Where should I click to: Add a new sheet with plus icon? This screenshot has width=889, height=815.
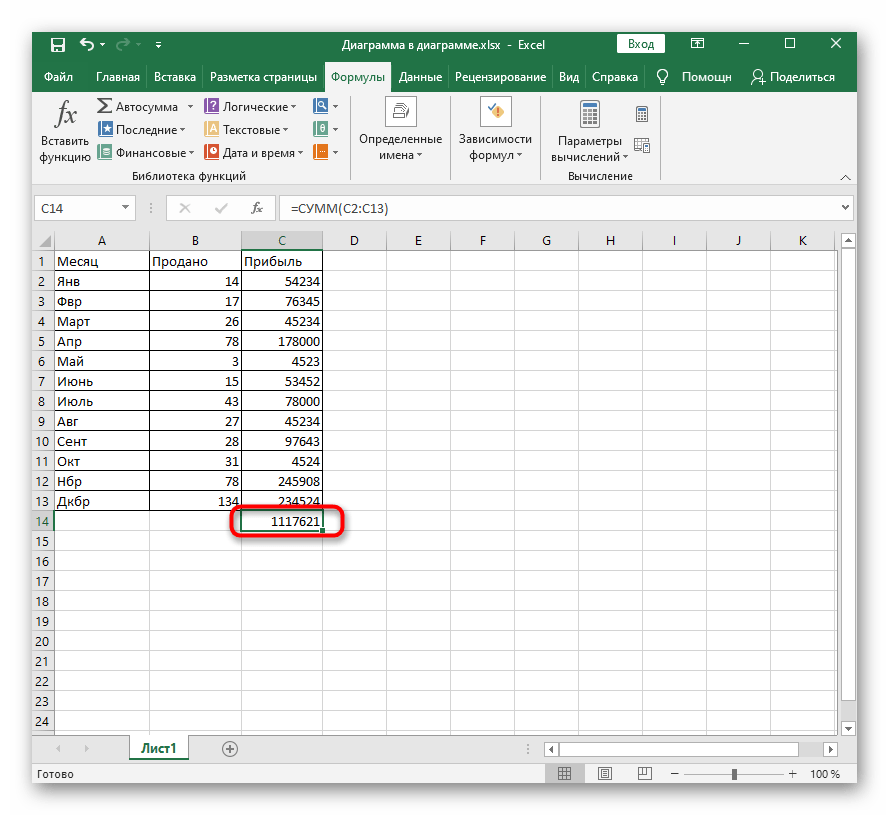click(230, 748)
